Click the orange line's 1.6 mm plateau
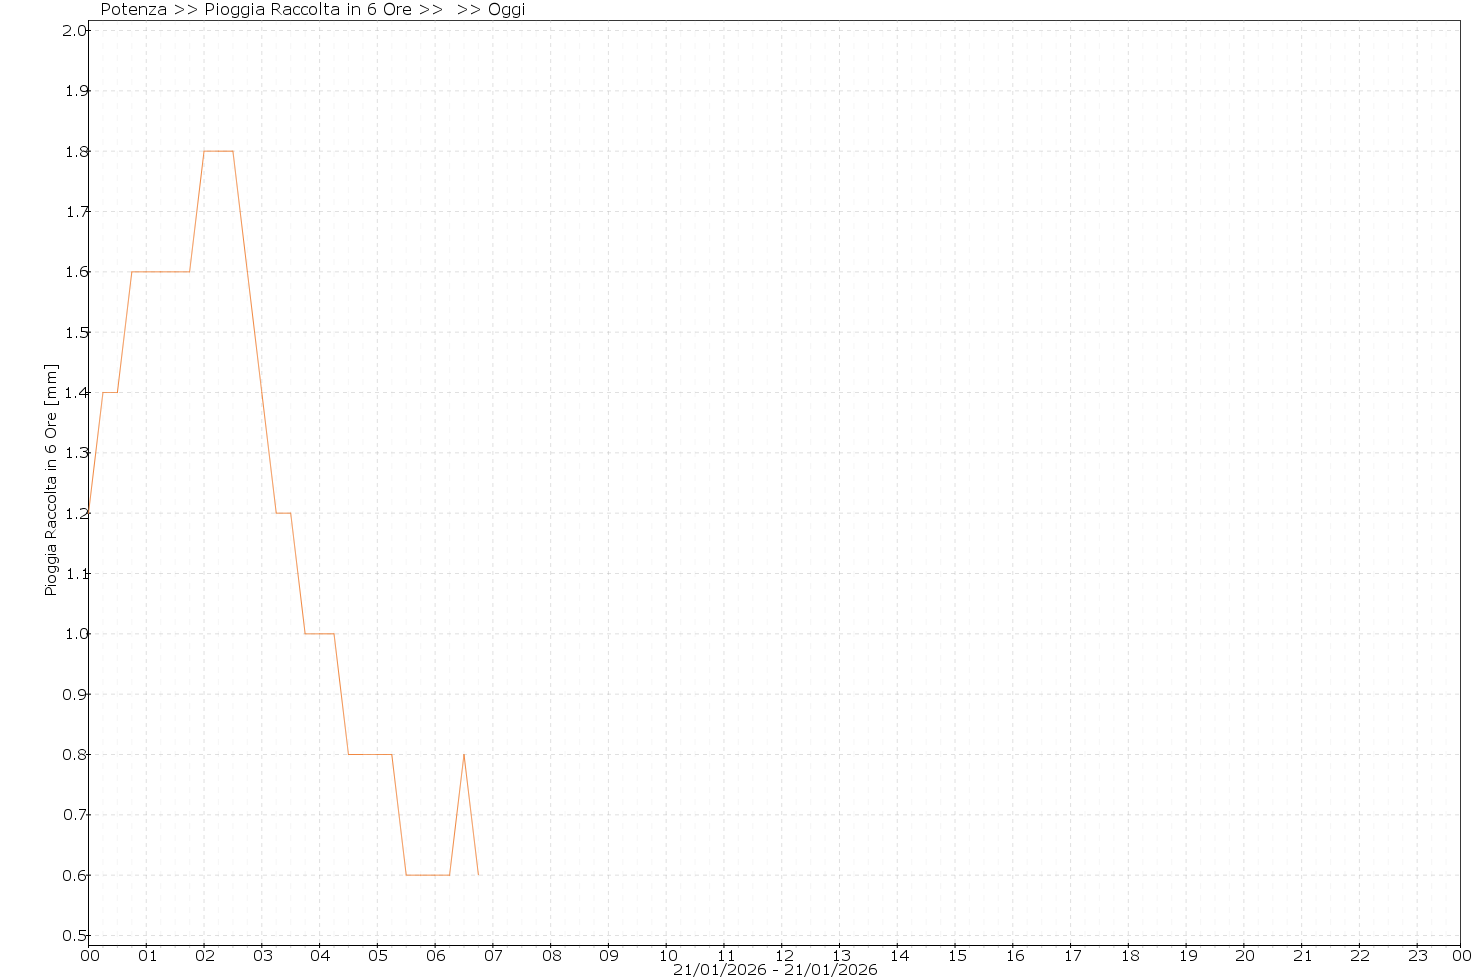 point(160,272)
